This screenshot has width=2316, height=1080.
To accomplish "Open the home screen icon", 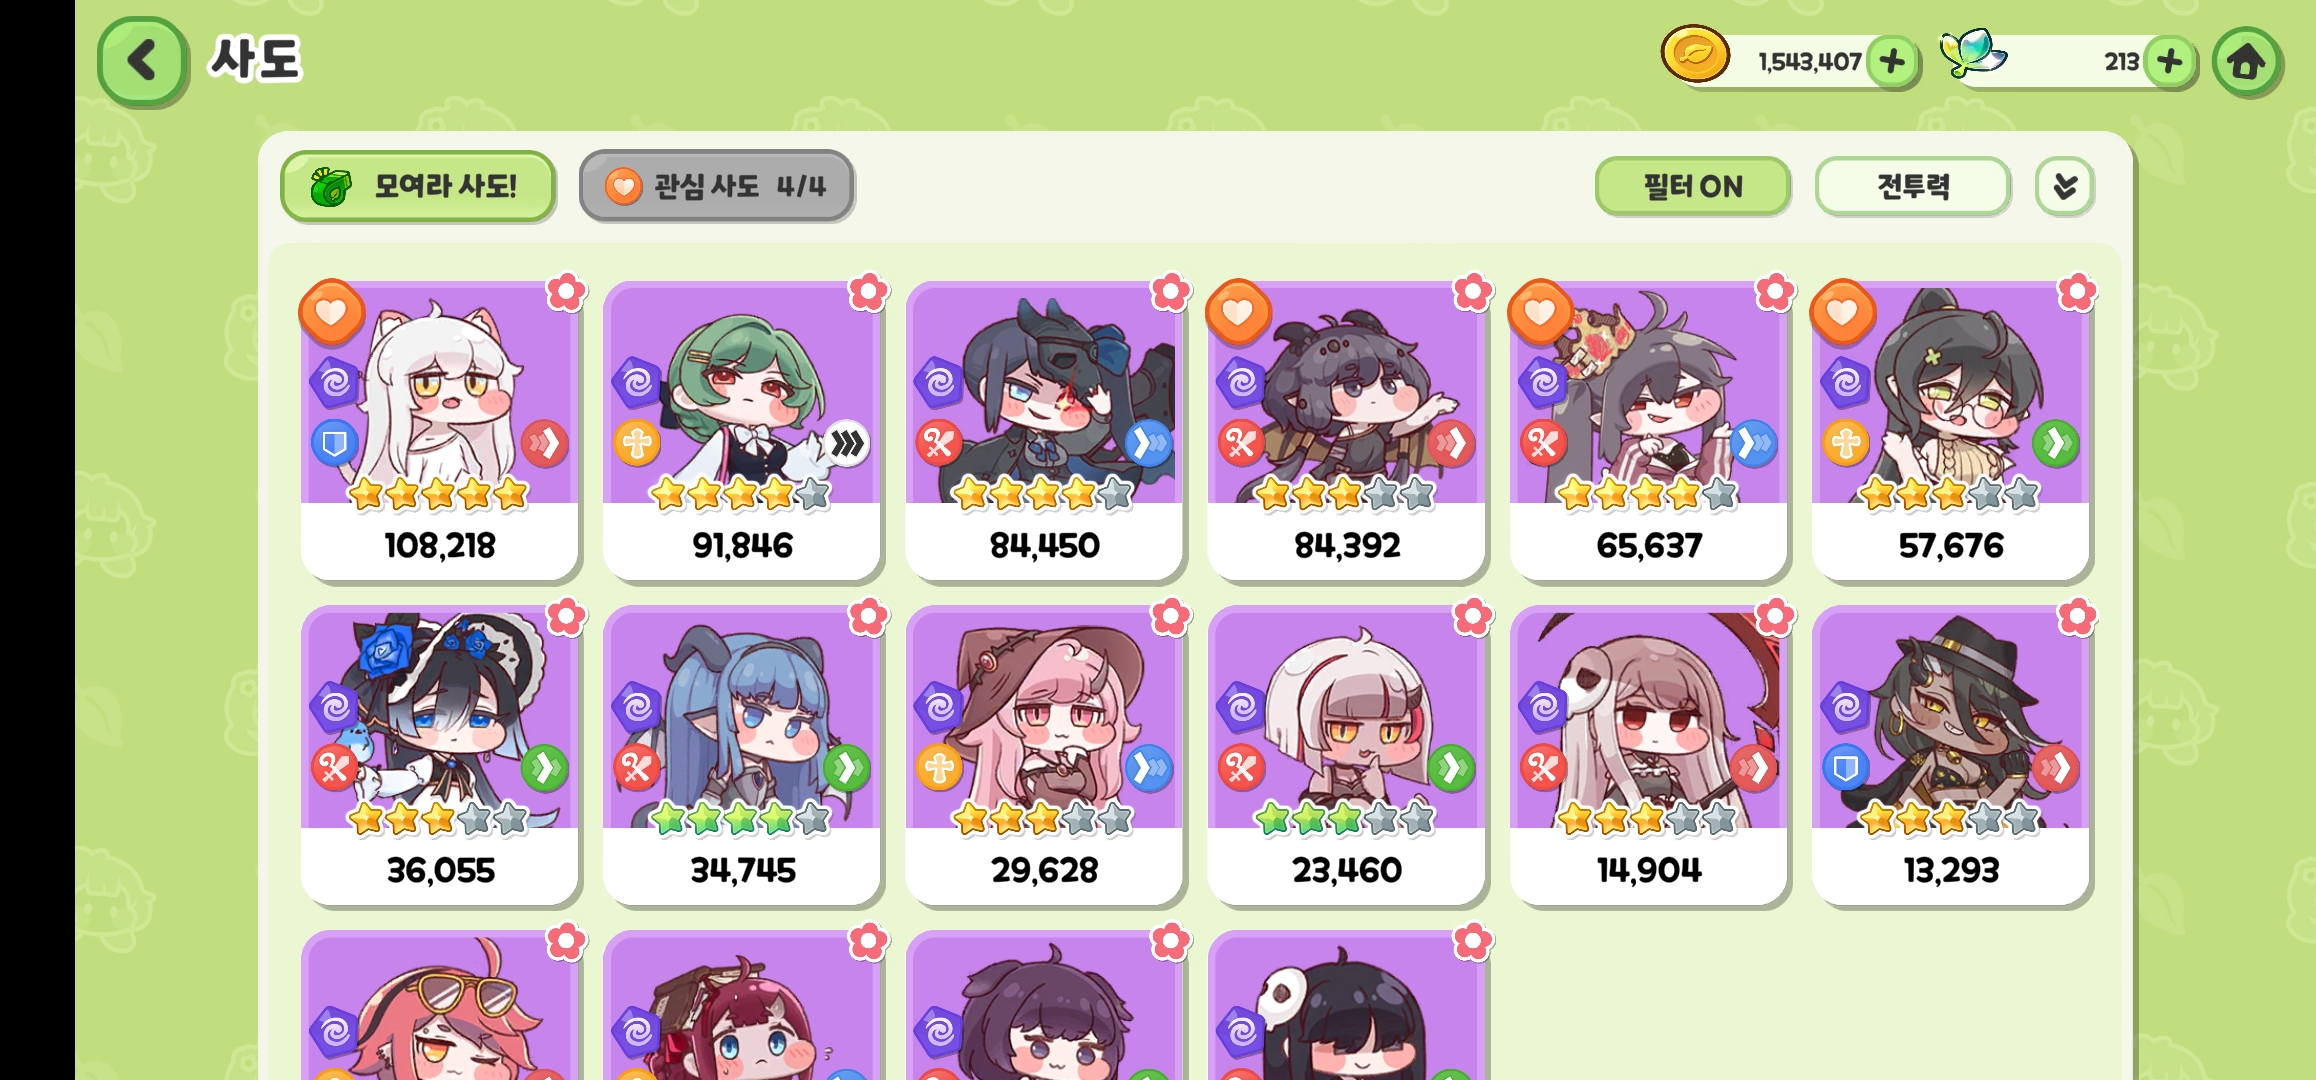I will click(2246, 62).
